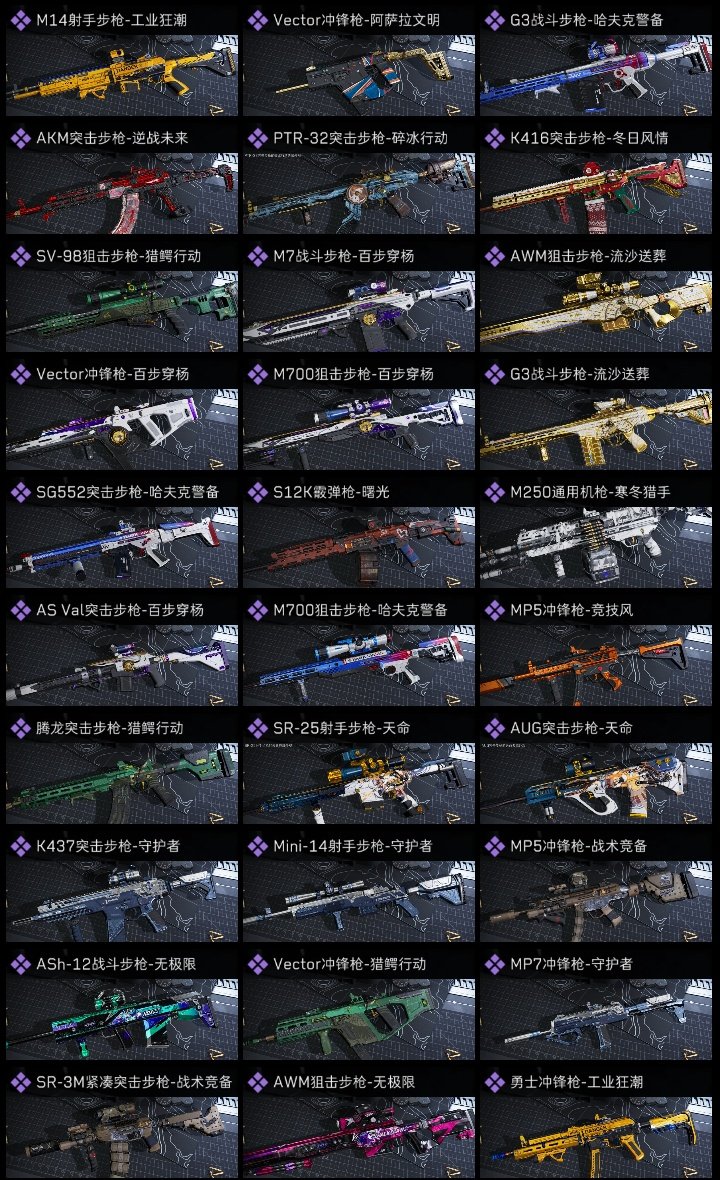Open the K416突击步枪-冬日风情 skin preview
This screenshot has width=720, height=1180.
click(596, 193)
